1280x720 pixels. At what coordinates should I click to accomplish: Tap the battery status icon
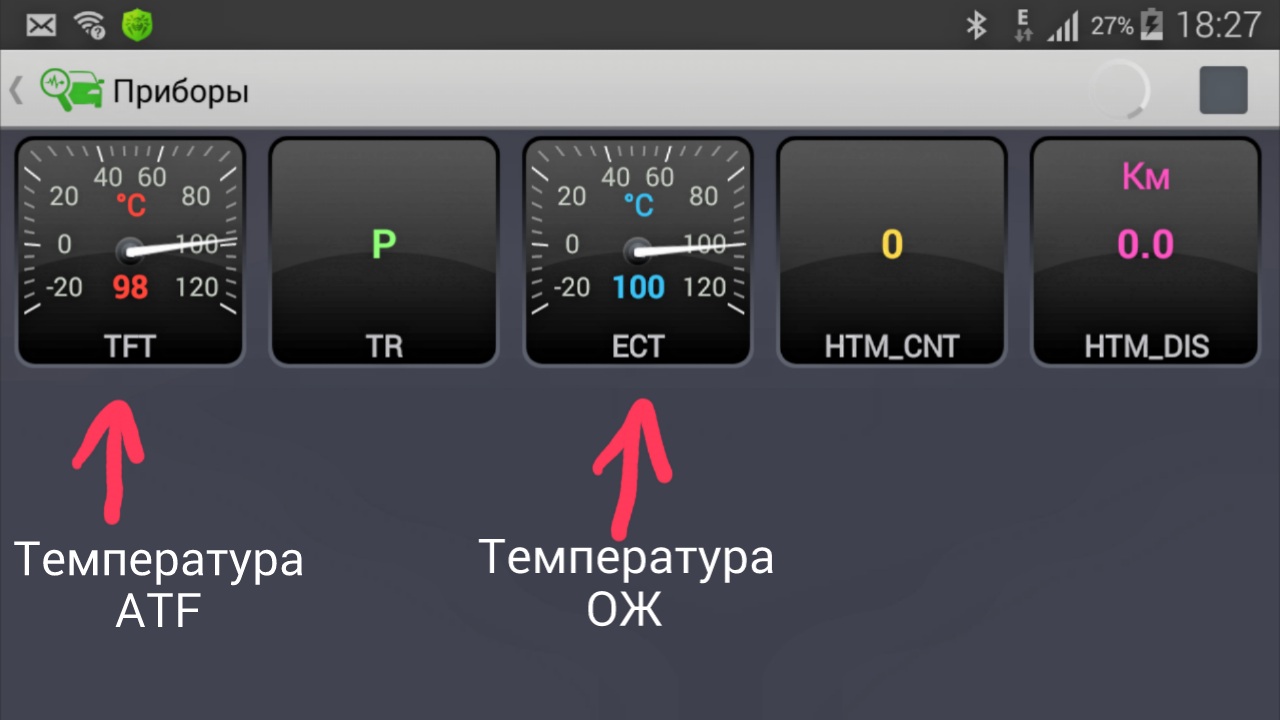(x=1152, y=25)
